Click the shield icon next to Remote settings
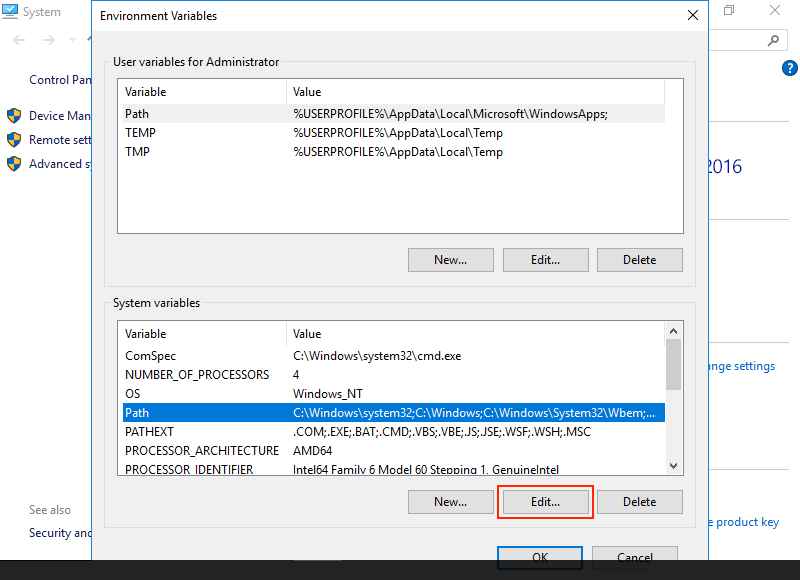Viewport: 800px width, 580px height. tap(14, 139)
